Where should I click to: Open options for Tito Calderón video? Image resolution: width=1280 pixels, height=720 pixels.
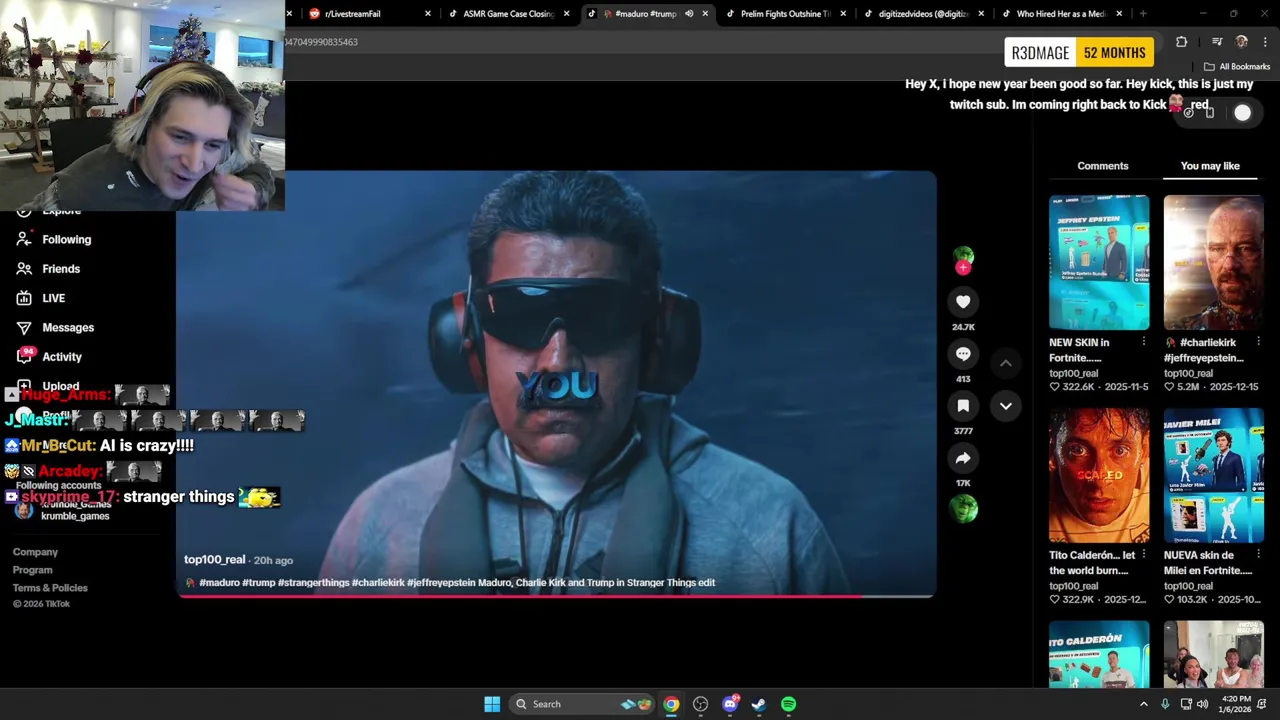[x=1144, y=555]
